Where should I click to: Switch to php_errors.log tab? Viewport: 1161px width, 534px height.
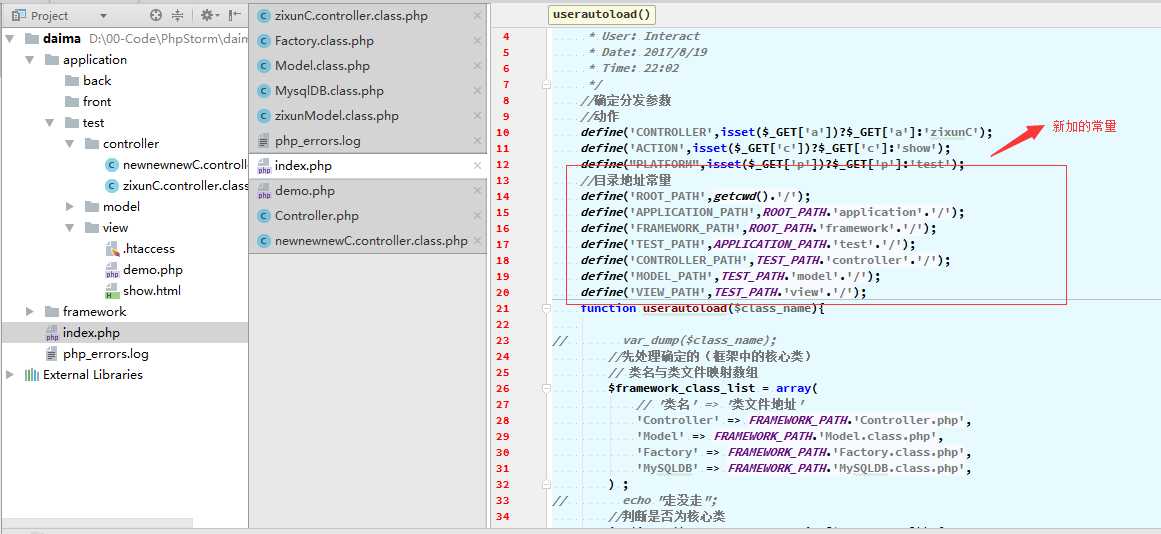[x=318, y=141]
